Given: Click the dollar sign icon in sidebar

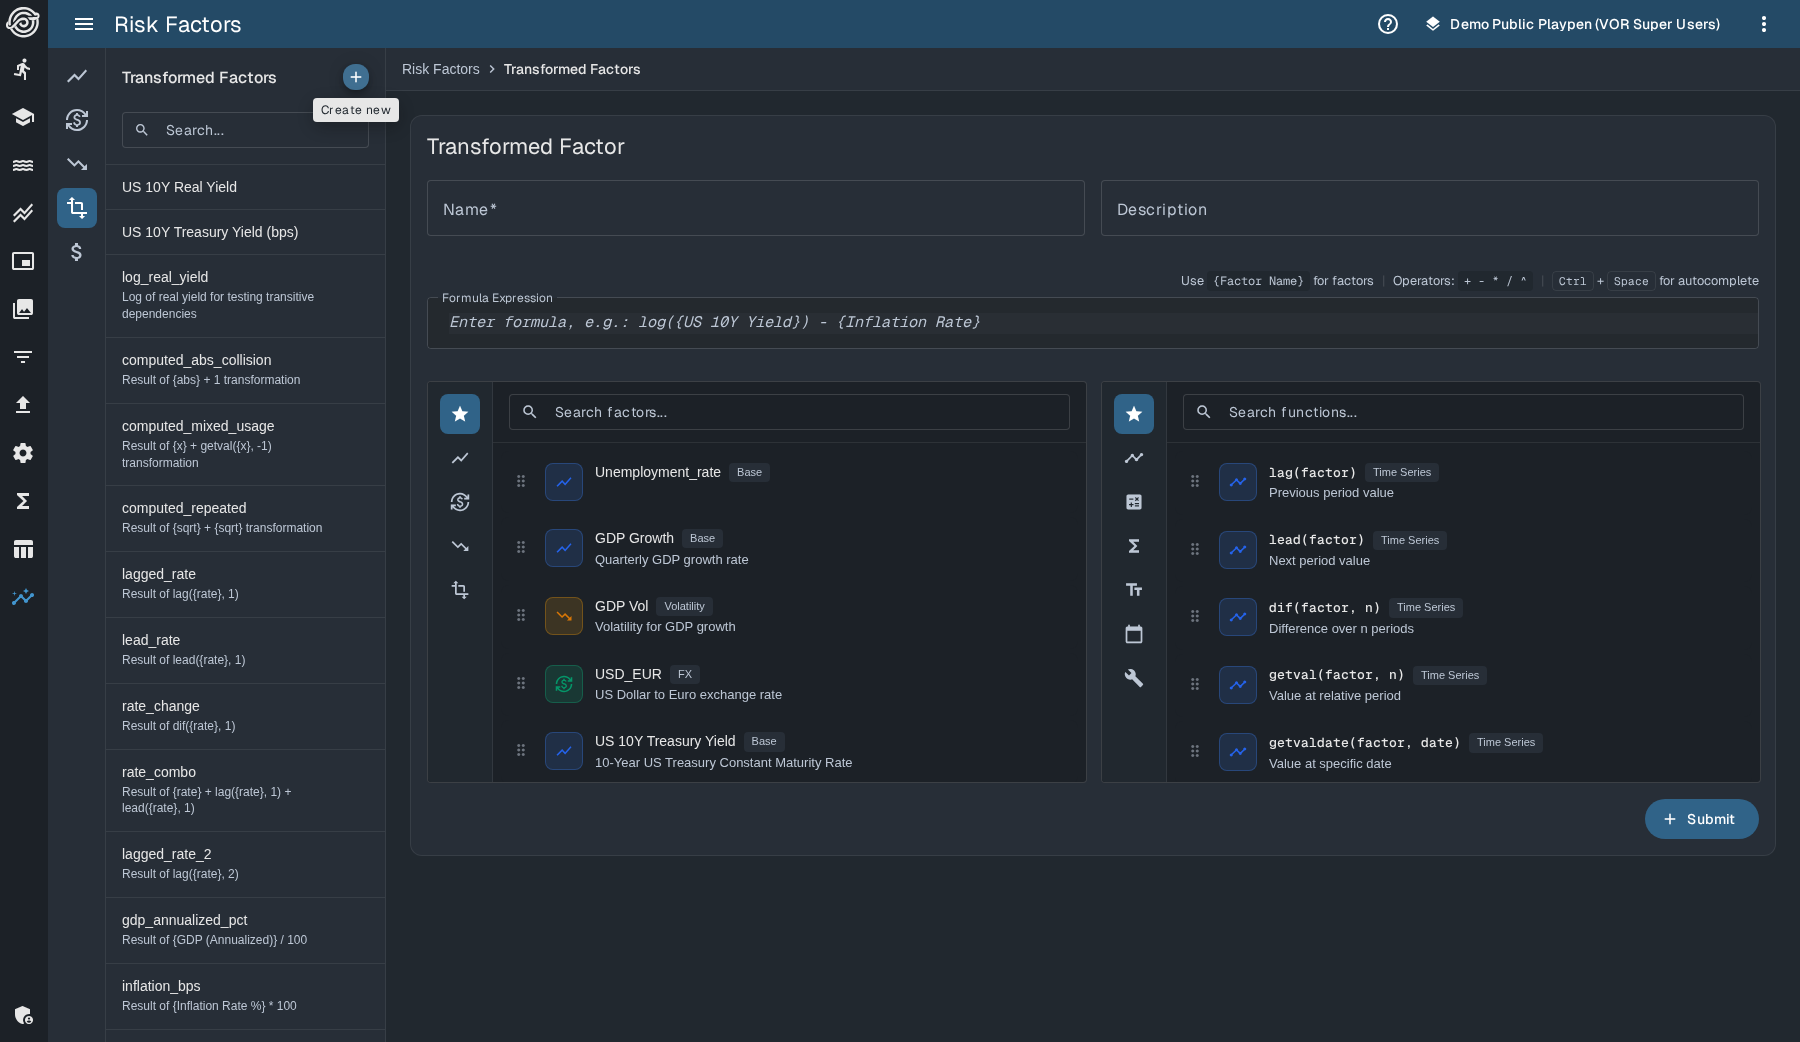Looking at the screenshot, I should [x=77, y=252].
